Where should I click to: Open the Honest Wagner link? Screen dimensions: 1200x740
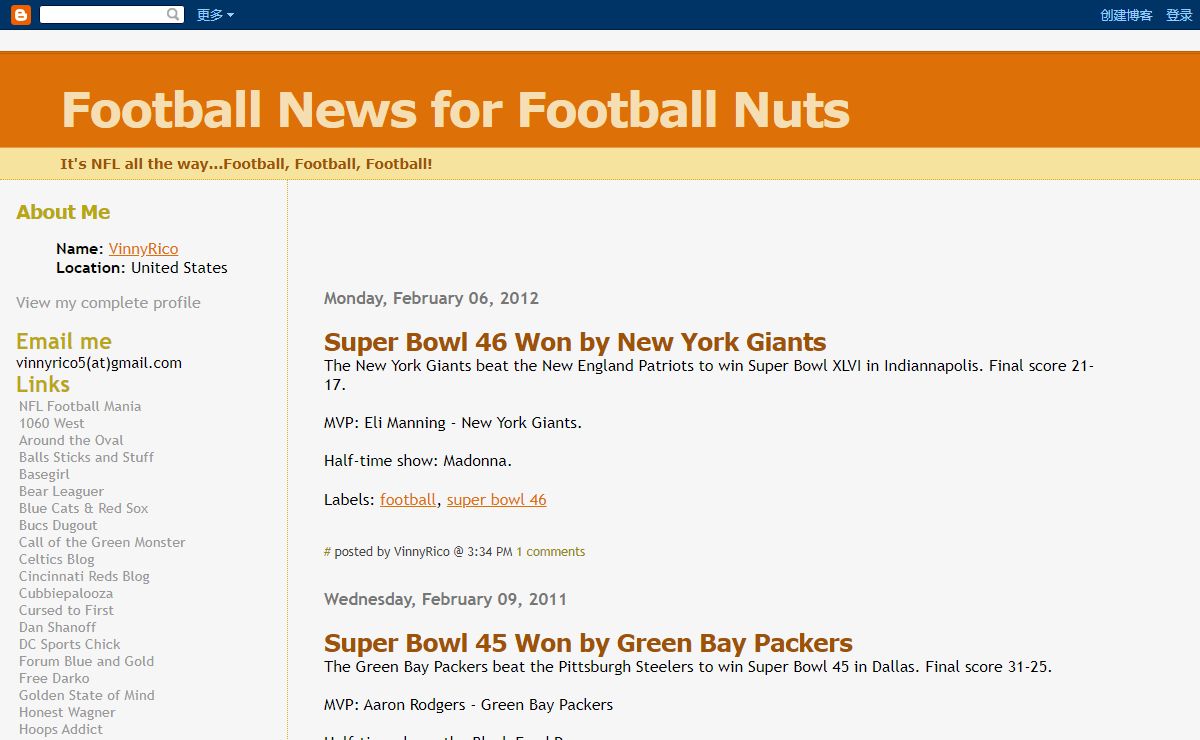click(x=67, y=712)
